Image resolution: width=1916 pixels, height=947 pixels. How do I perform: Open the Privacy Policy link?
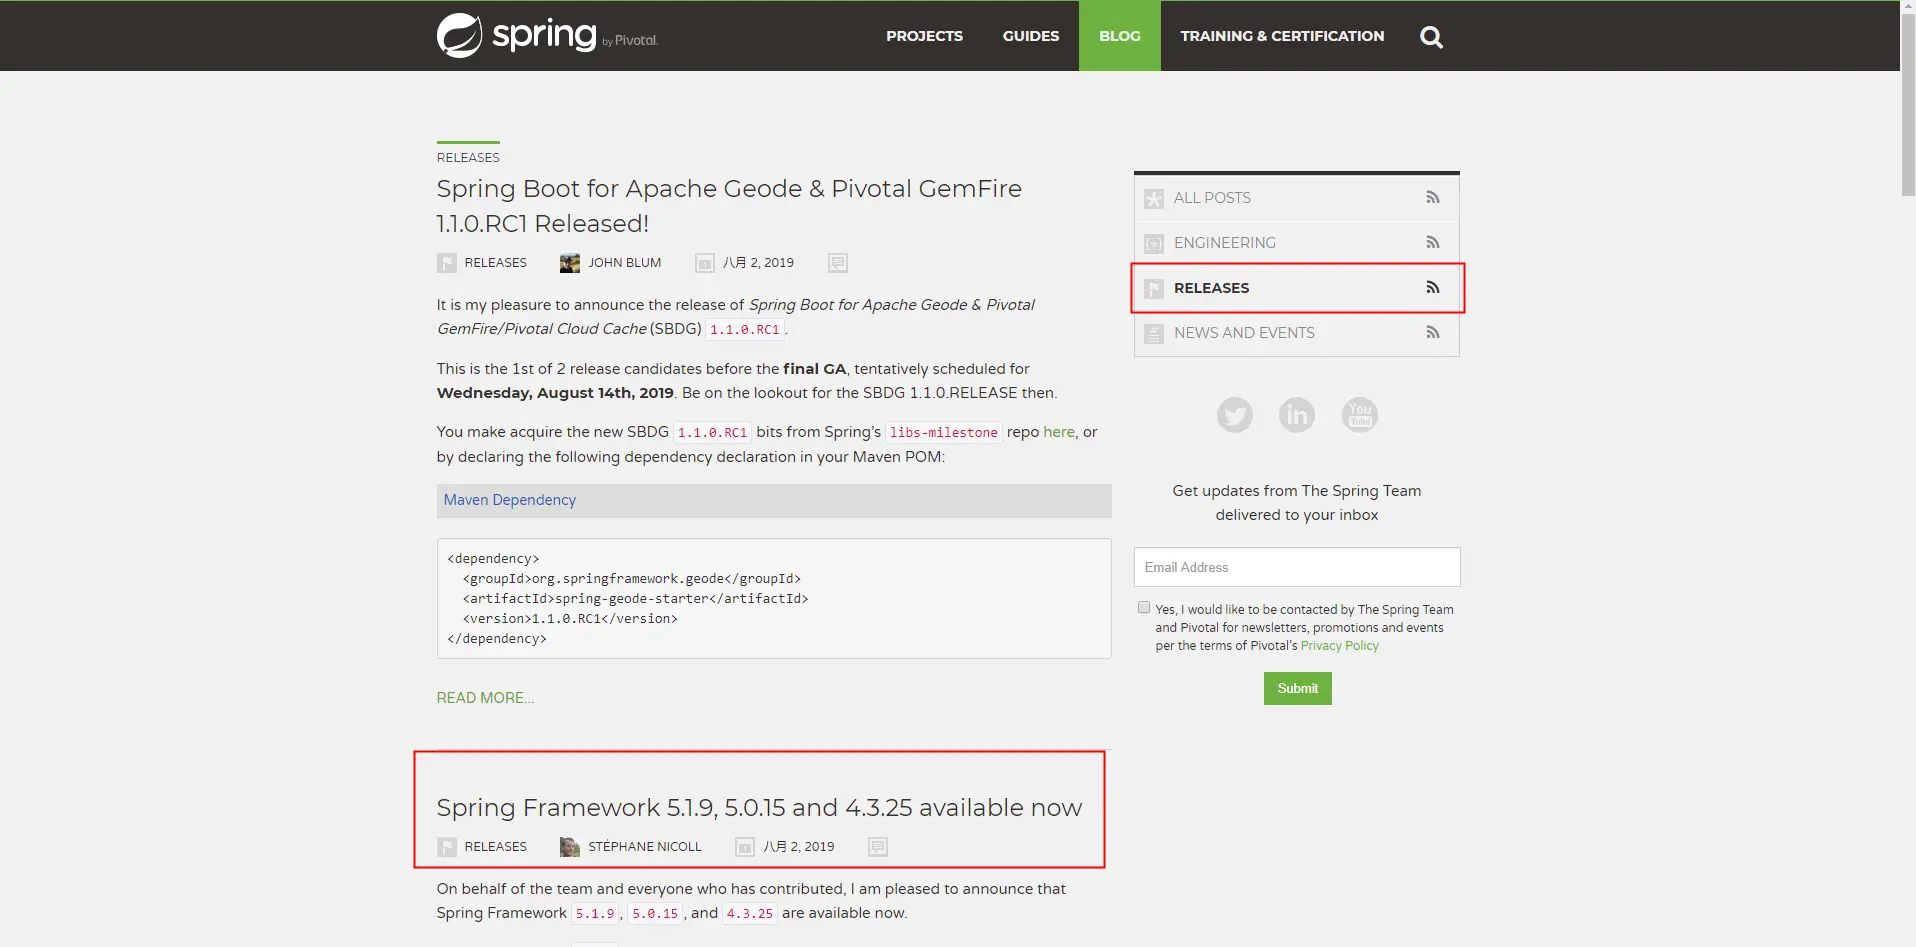click(x=1339, y=646)
